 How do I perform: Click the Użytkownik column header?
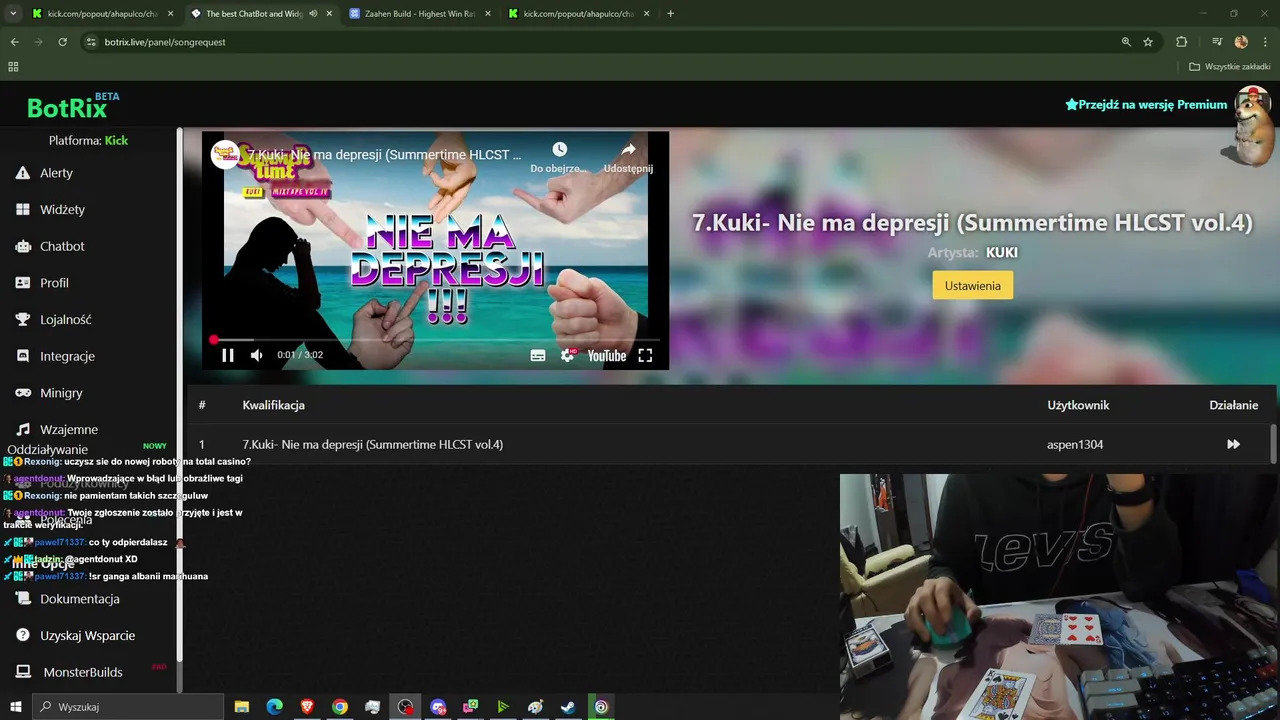(1078, 405)
